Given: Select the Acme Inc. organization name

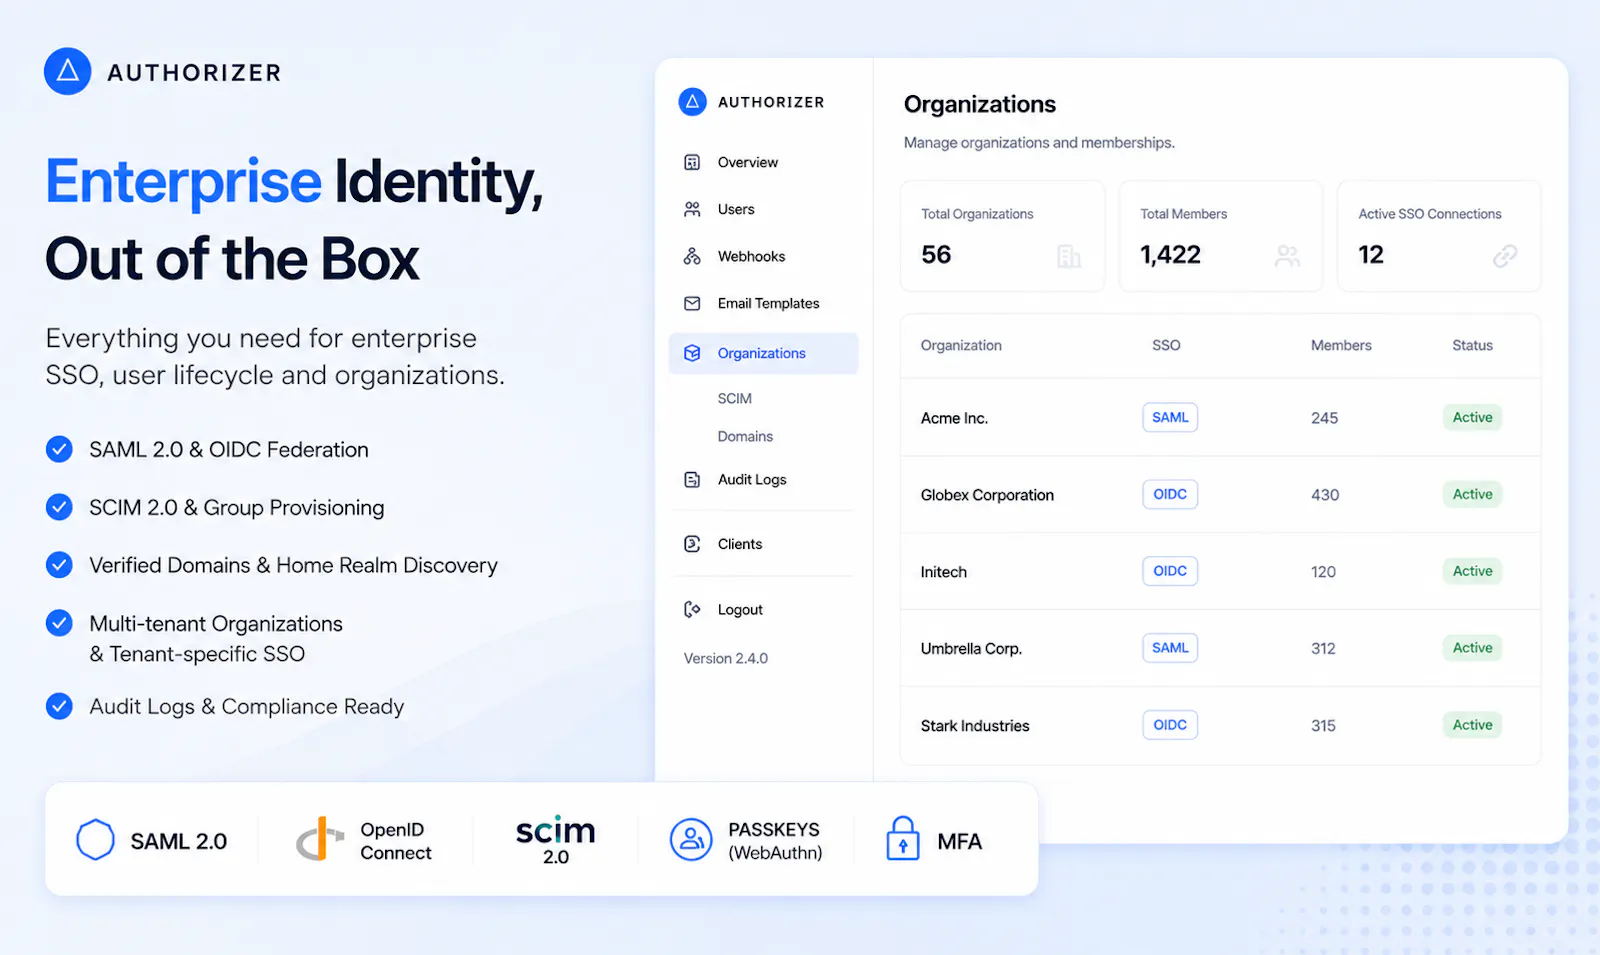Looking at the screenshot, I should 954,418.
